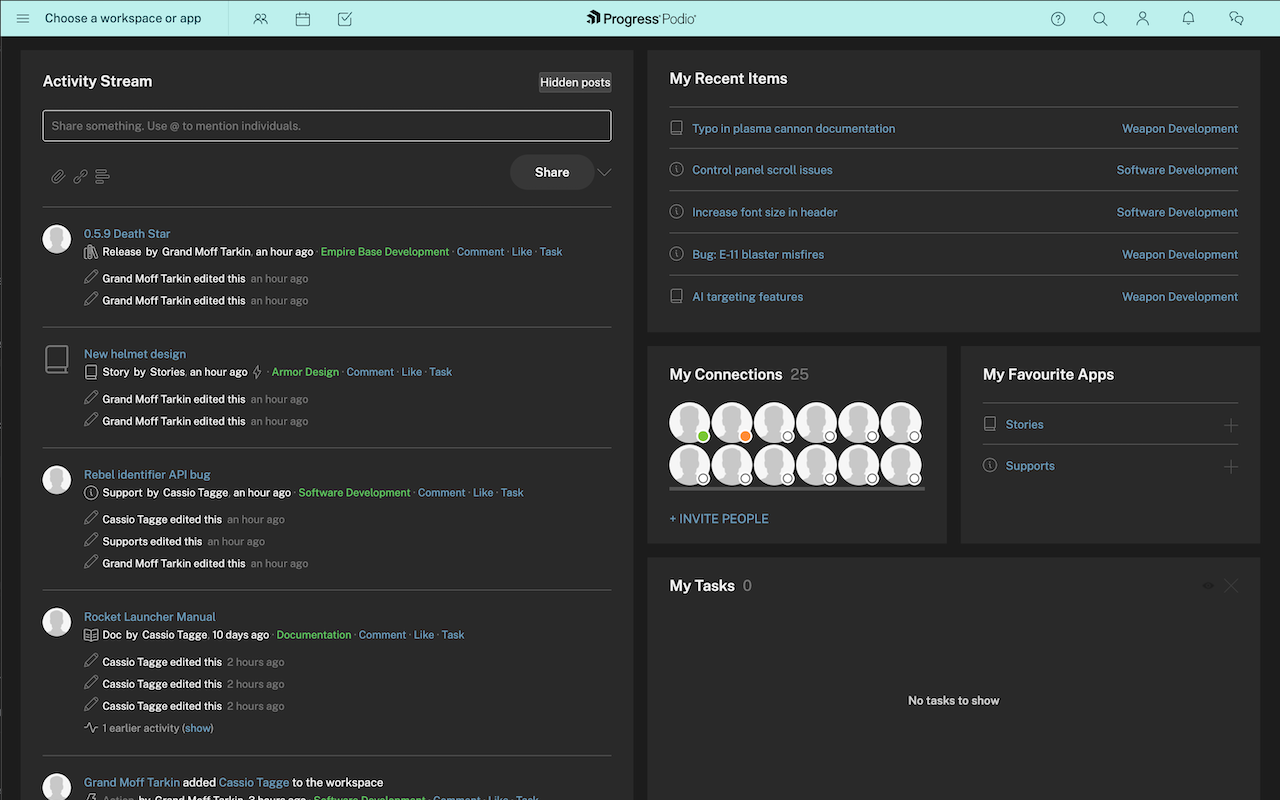1280x800 pixels.
Task: Open connection avatar with green online dot
Action: pos(690,422)
